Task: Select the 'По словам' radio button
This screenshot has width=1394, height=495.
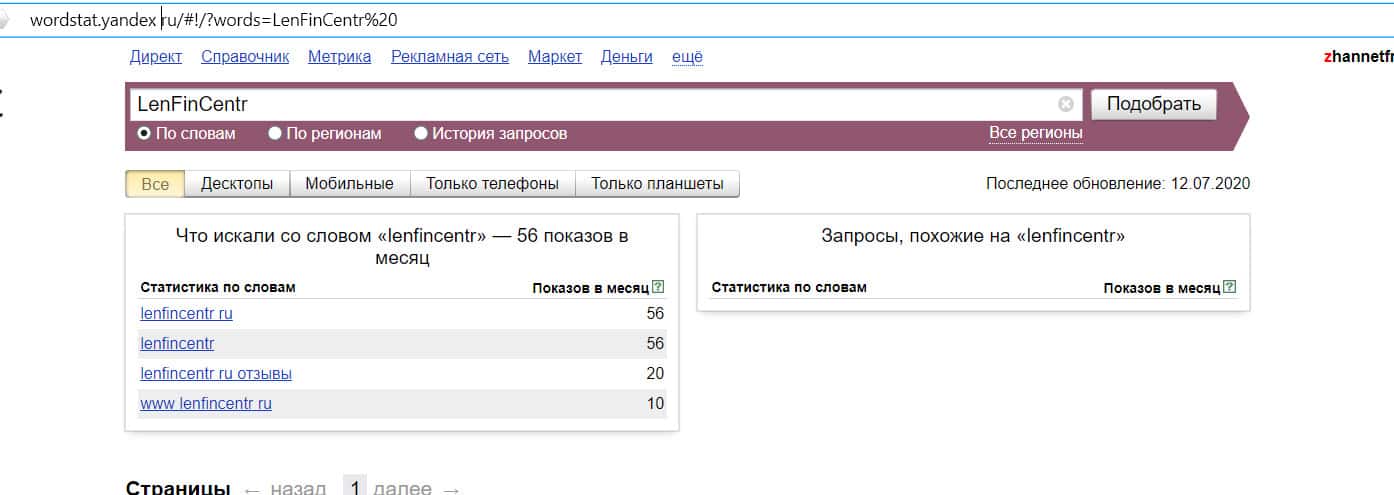Action: [x=144, y=133]
